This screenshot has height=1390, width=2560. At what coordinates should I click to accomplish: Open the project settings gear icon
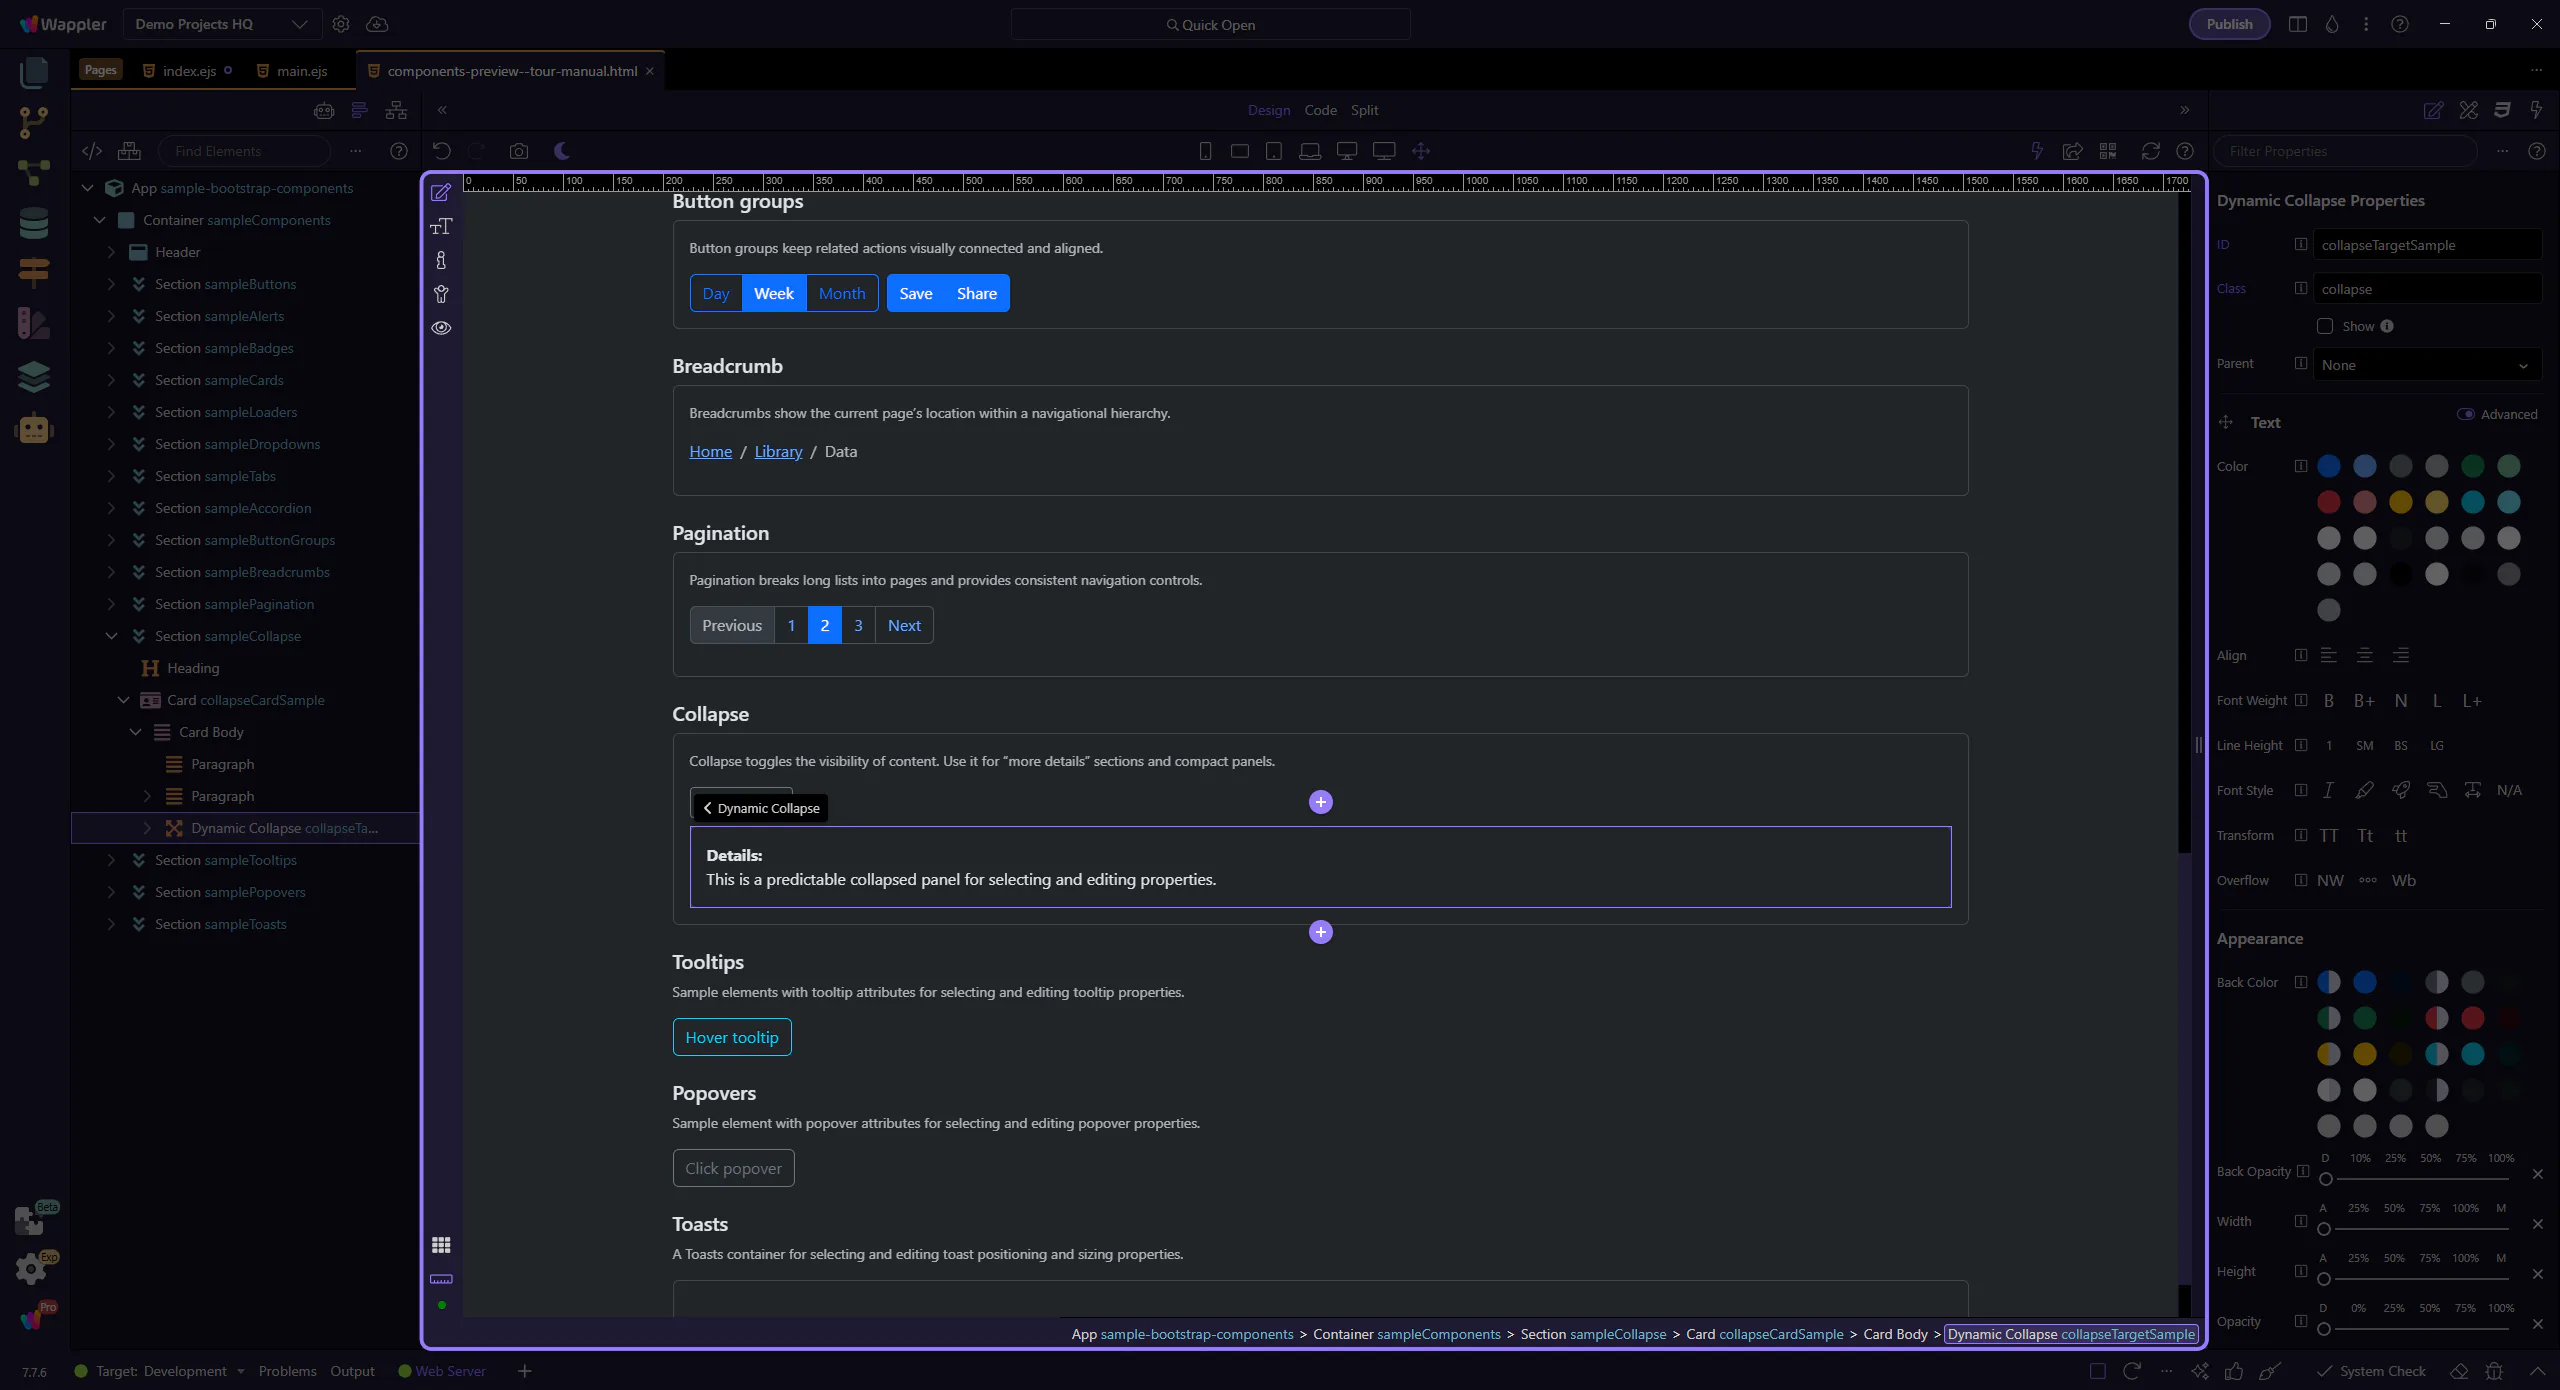point(341,24)
